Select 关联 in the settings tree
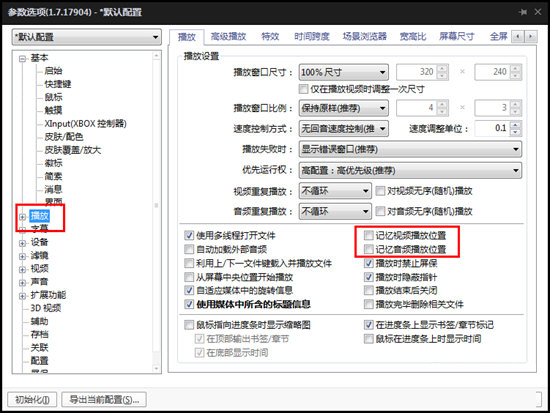Image resolution: width=550 pixels, height=413 pixels. tap(39, 347)
